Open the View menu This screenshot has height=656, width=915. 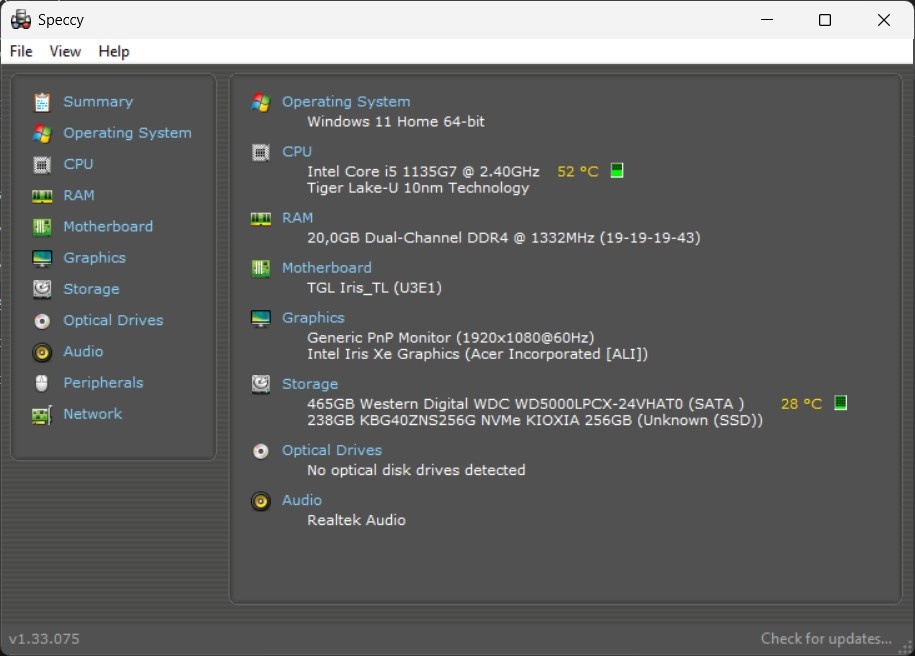click(x=65, y=51)
